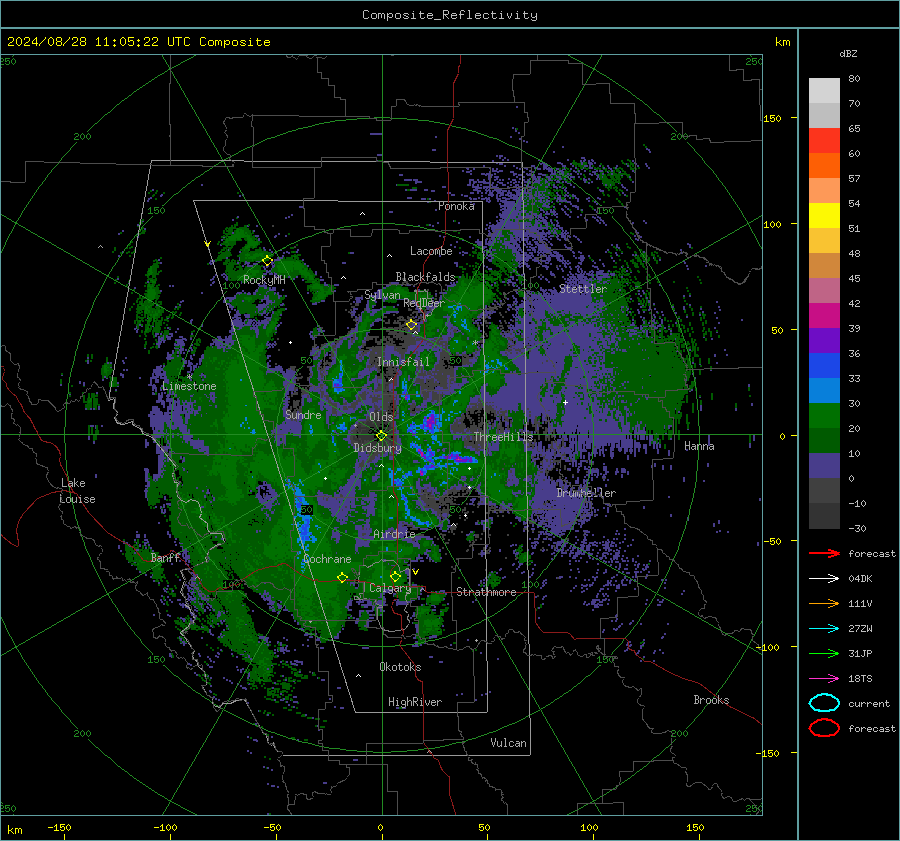Click the 'current' legend text
The image size is (900, 841).
point(869,703)
